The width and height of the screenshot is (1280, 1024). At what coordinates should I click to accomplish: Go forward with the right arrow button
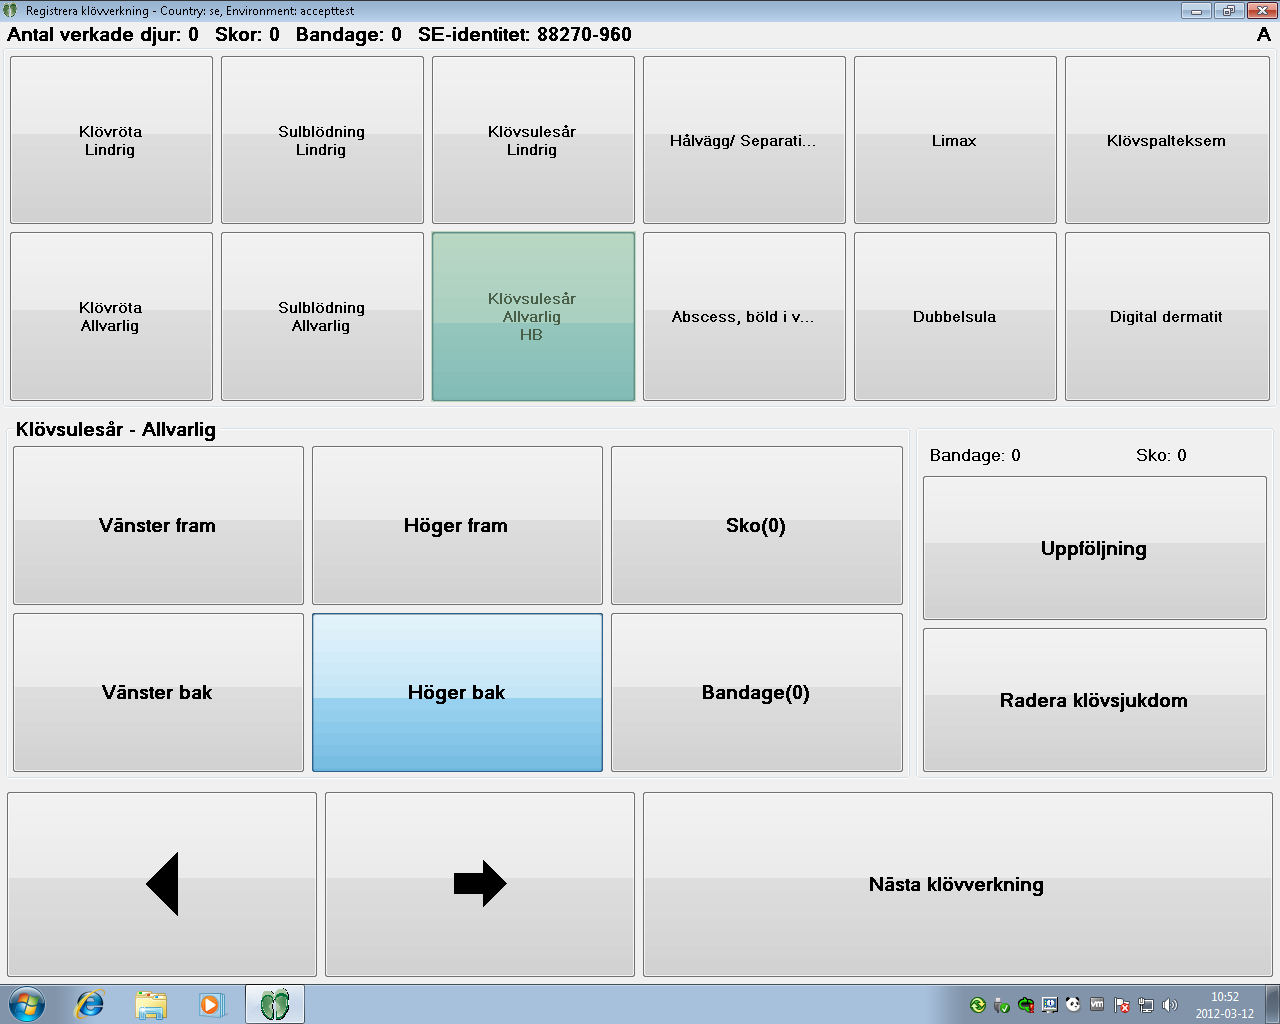click(x=480, y=885)
